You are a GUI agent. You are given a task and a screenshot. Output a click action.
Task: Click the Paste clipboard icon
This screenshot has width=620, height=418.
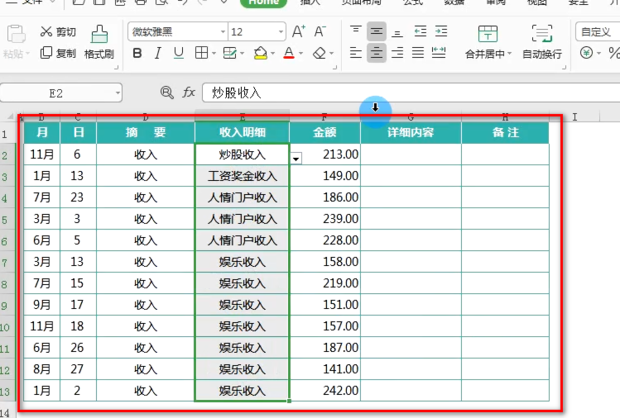pos(16,34)
